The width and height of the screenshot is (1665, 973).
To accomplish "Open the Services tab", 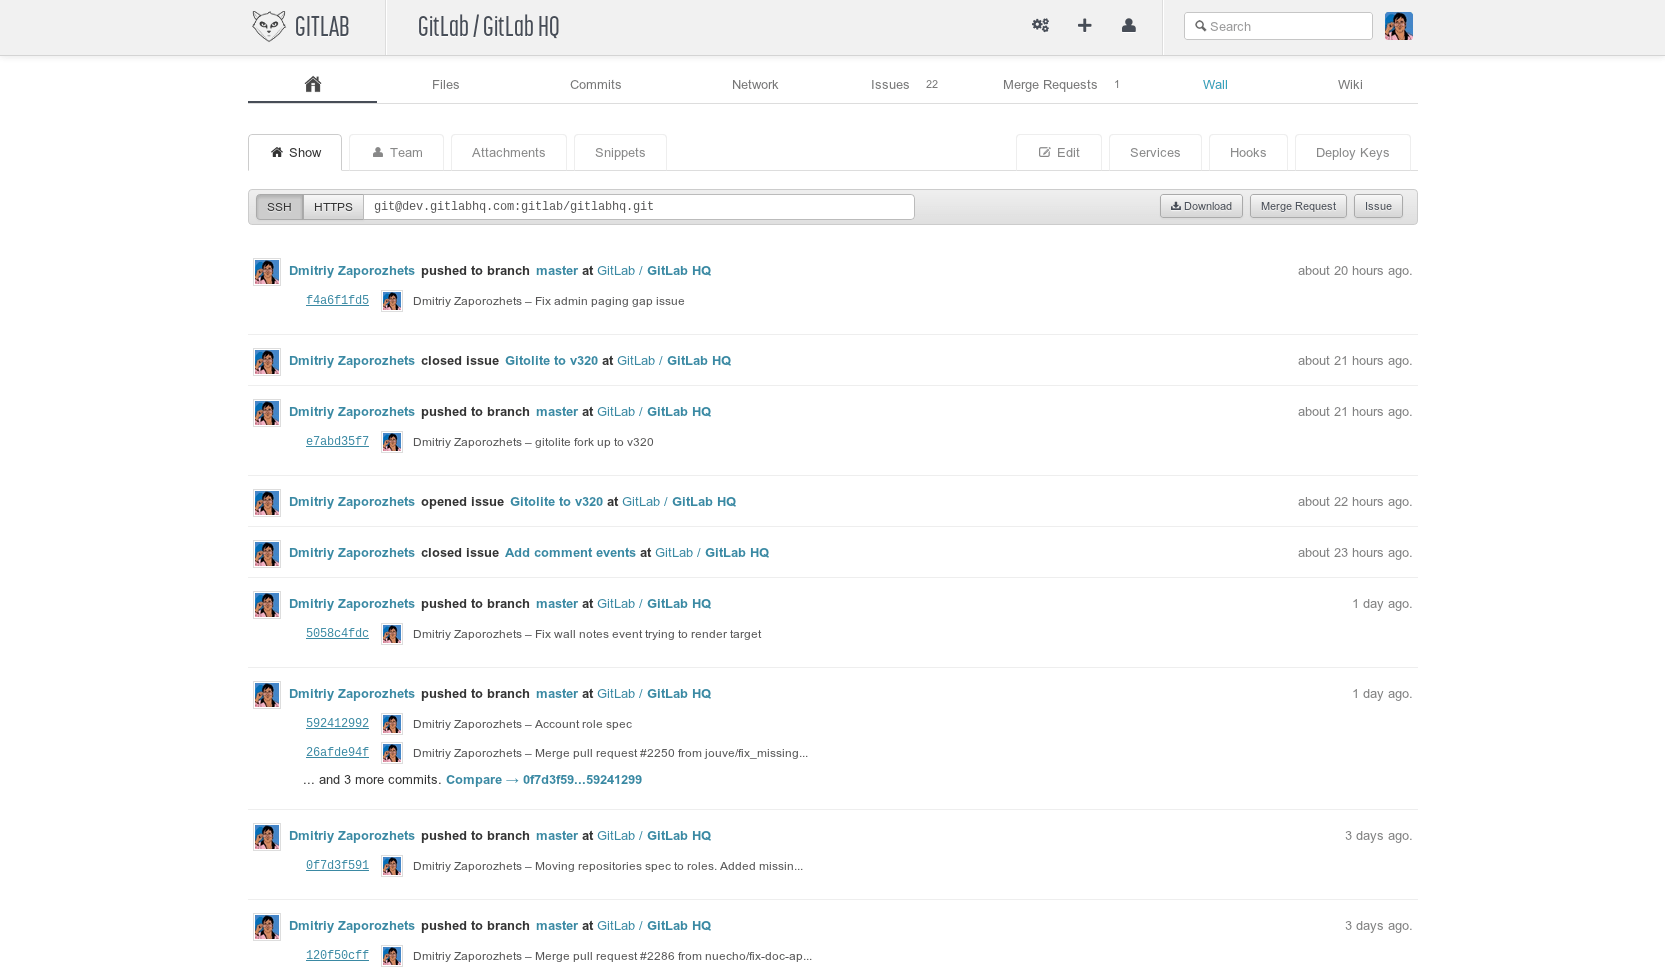I will (x=1155, y=153).
